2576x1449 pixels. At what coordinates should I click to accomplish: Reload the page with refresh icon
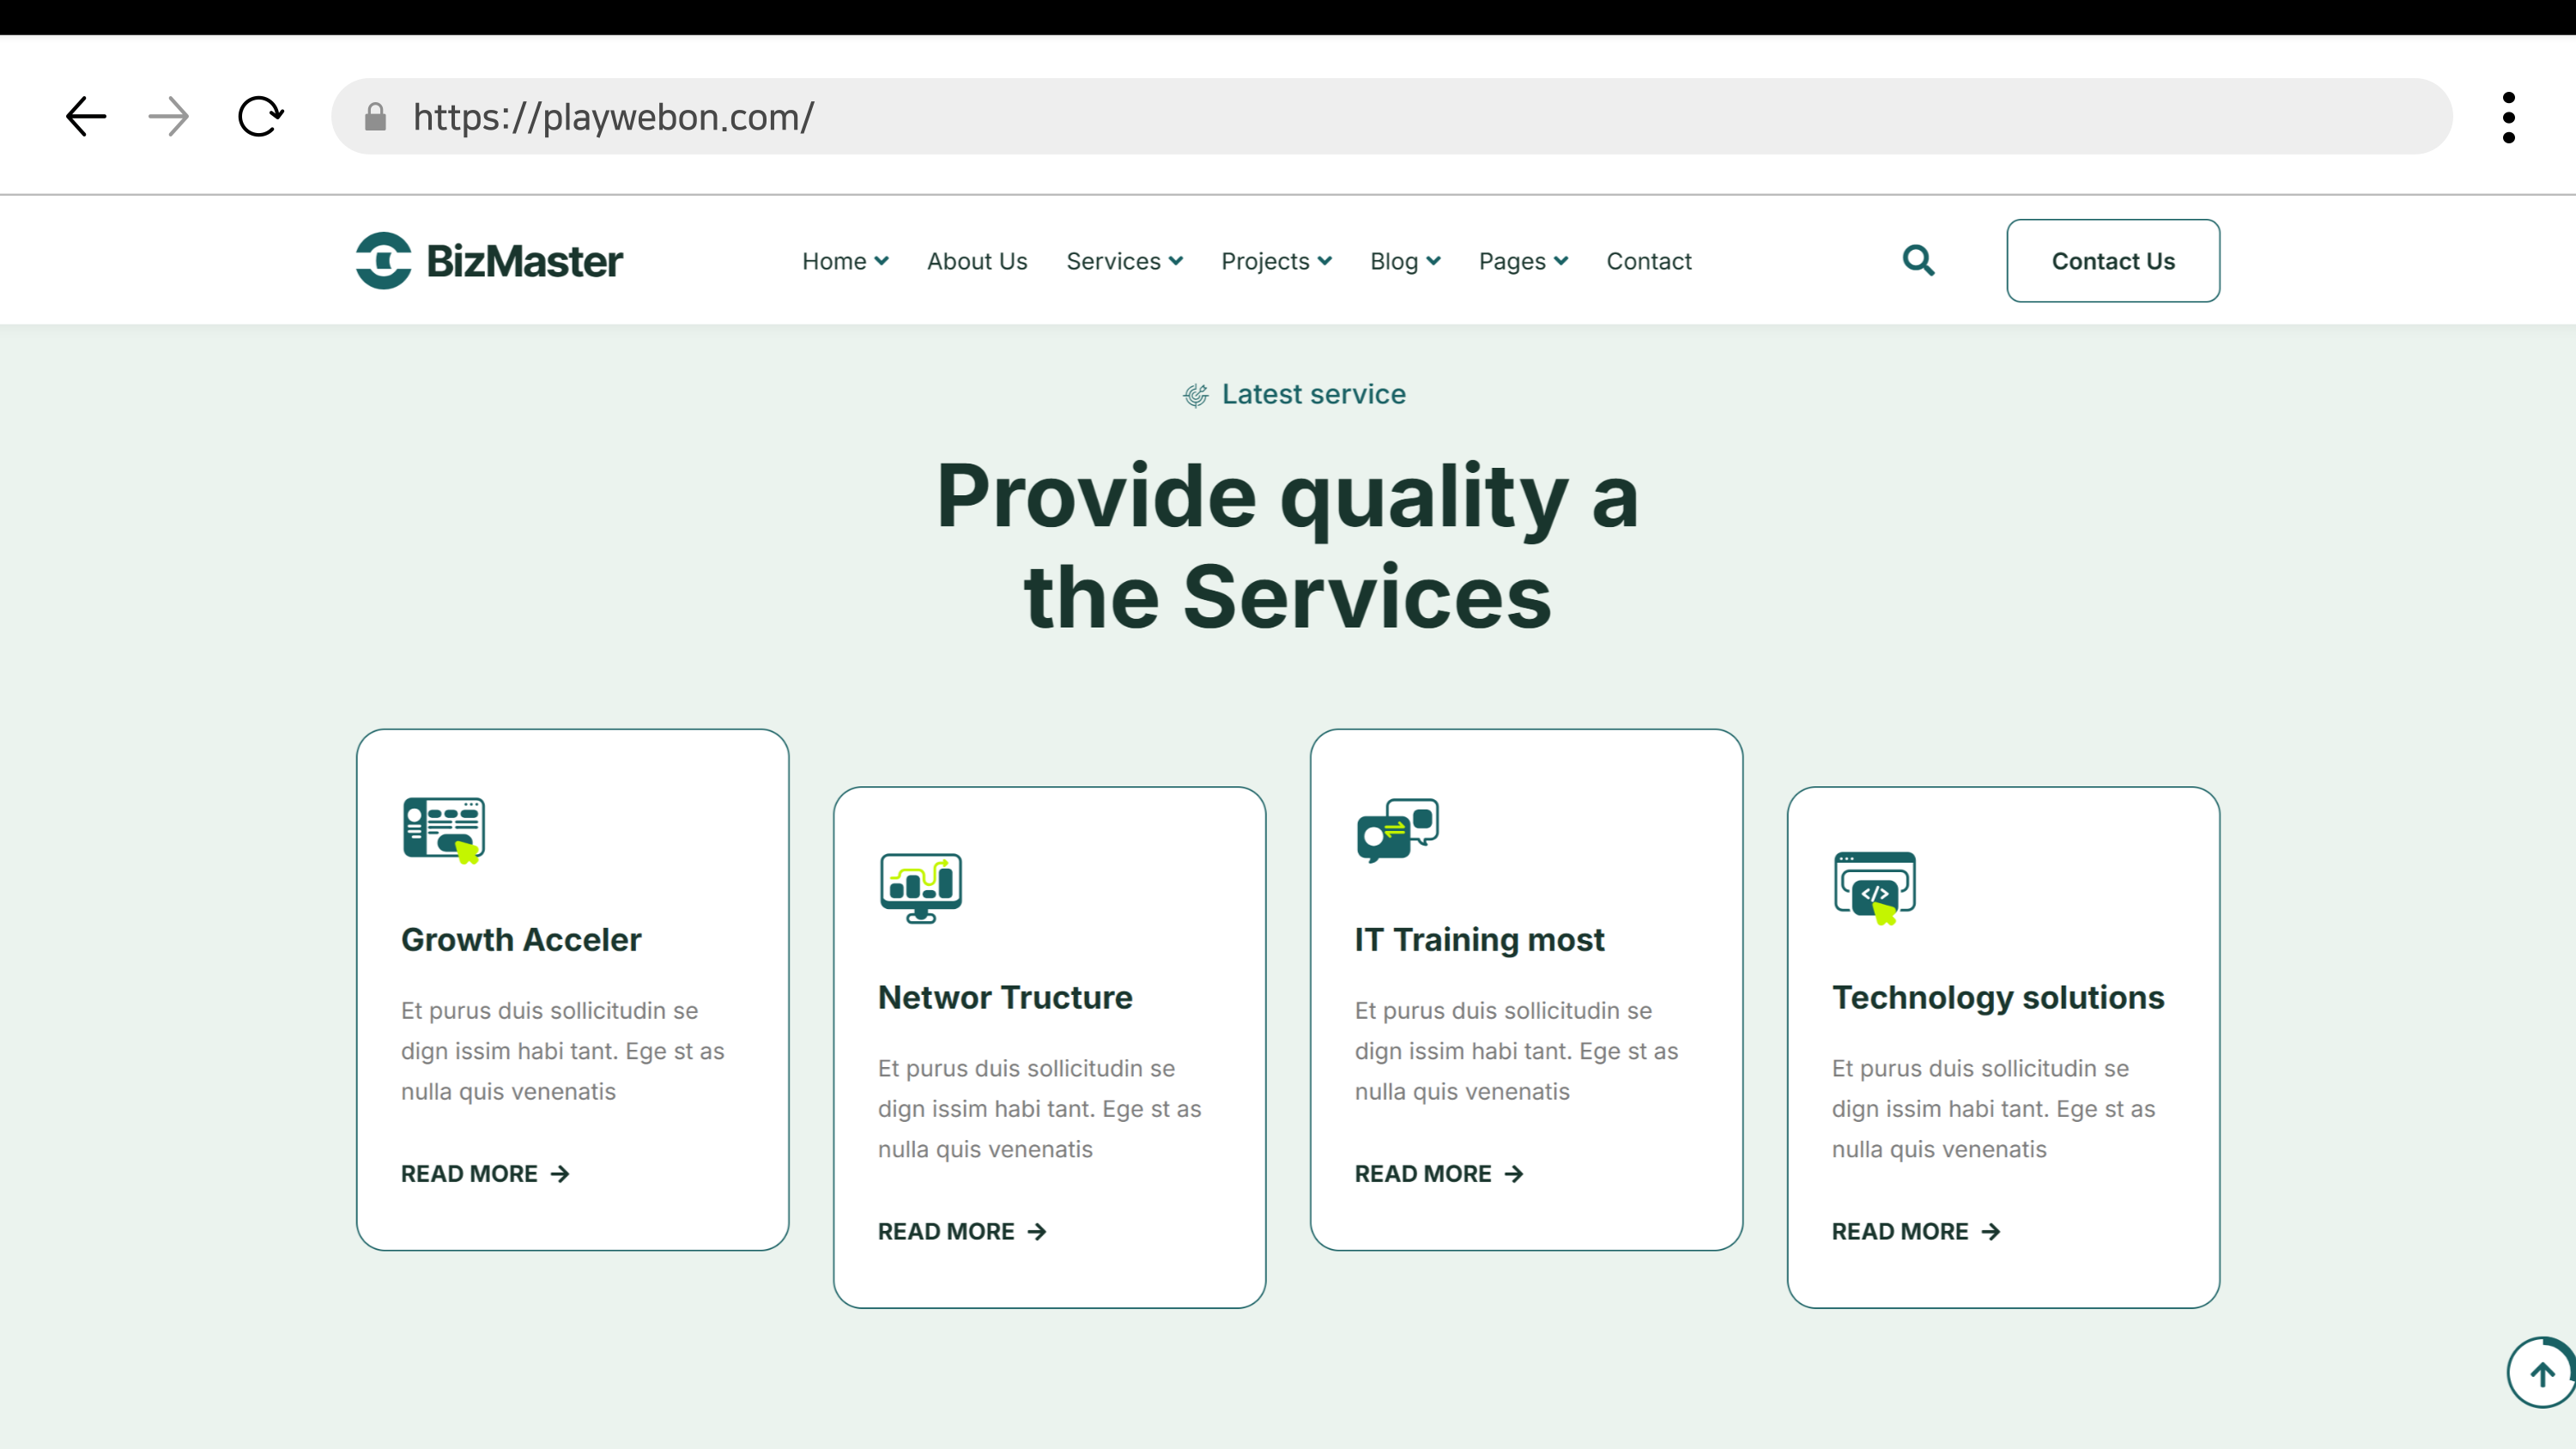(260, 117)
